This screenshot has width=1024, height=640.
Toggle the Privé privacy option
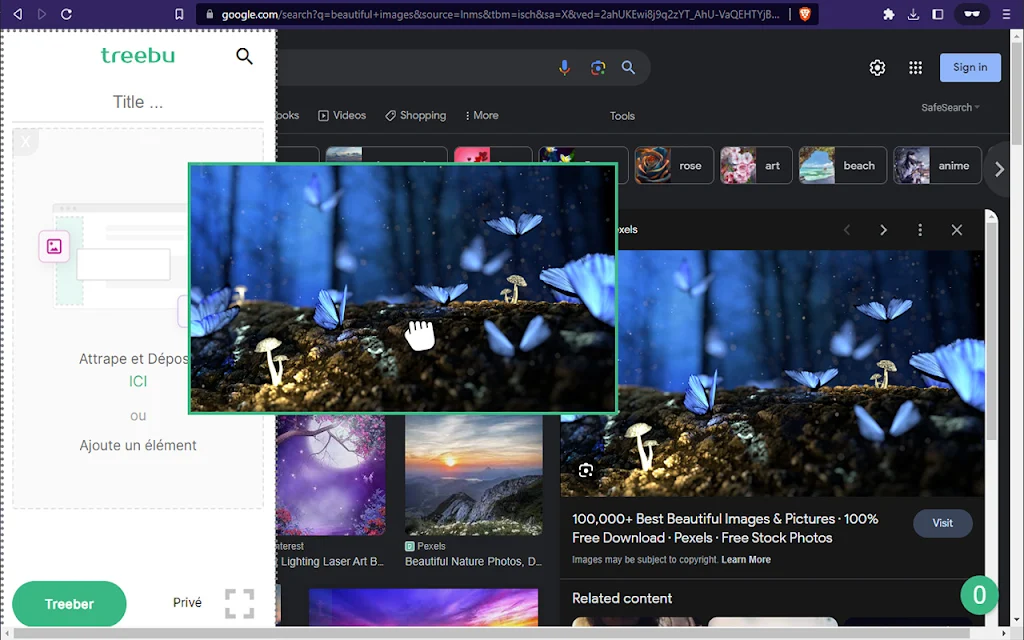click(x=187, y=603)
